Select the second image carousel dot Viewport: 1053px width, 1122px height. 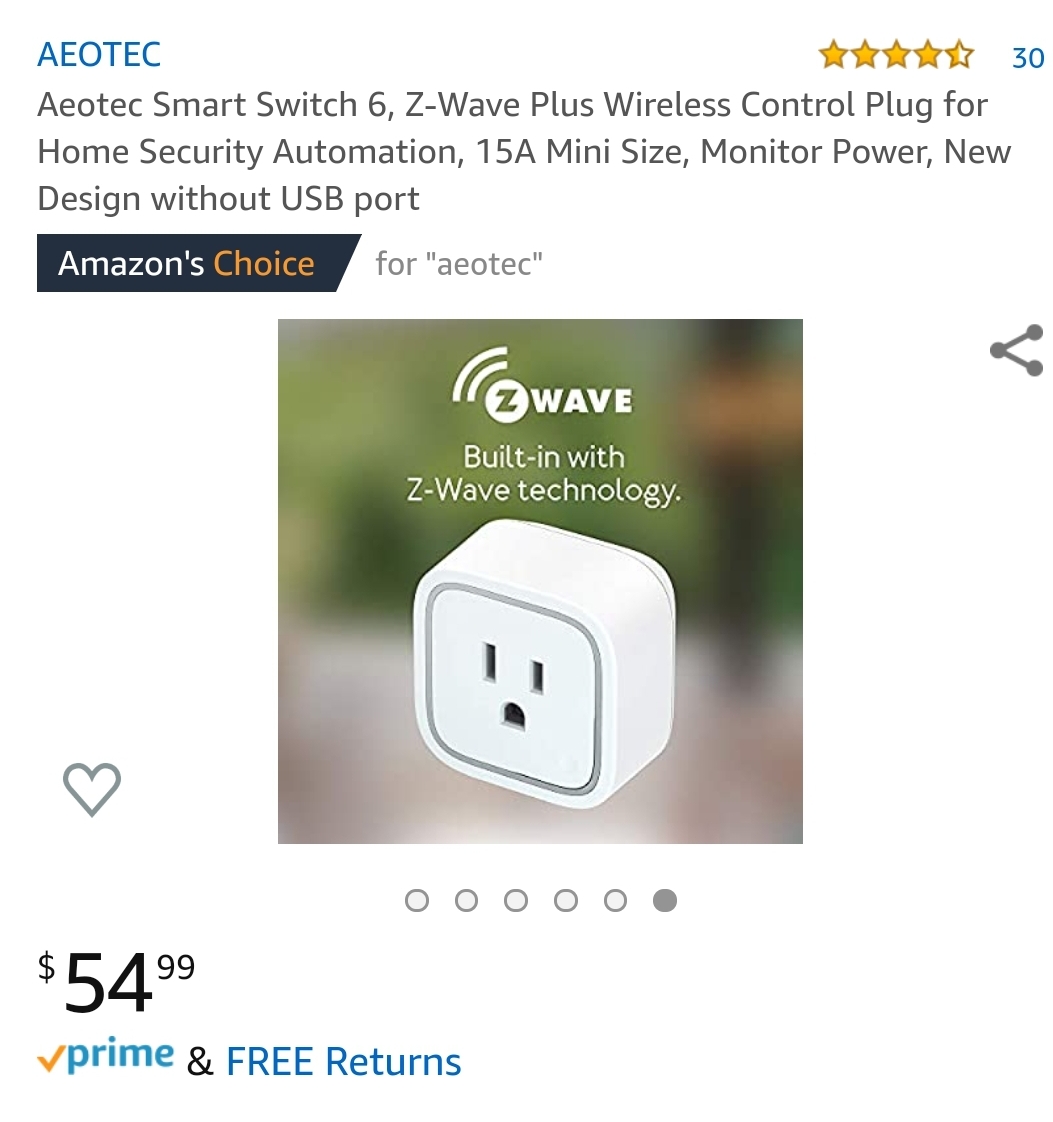[466, 899]
